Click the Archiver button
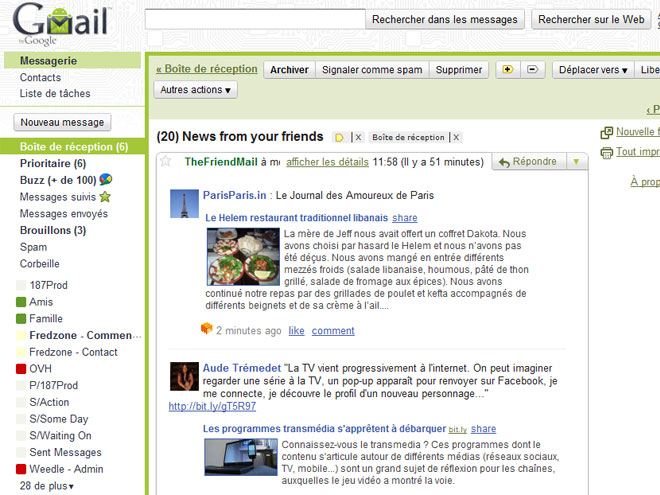This screenshot has height=495, width=660. pos(289,70)
